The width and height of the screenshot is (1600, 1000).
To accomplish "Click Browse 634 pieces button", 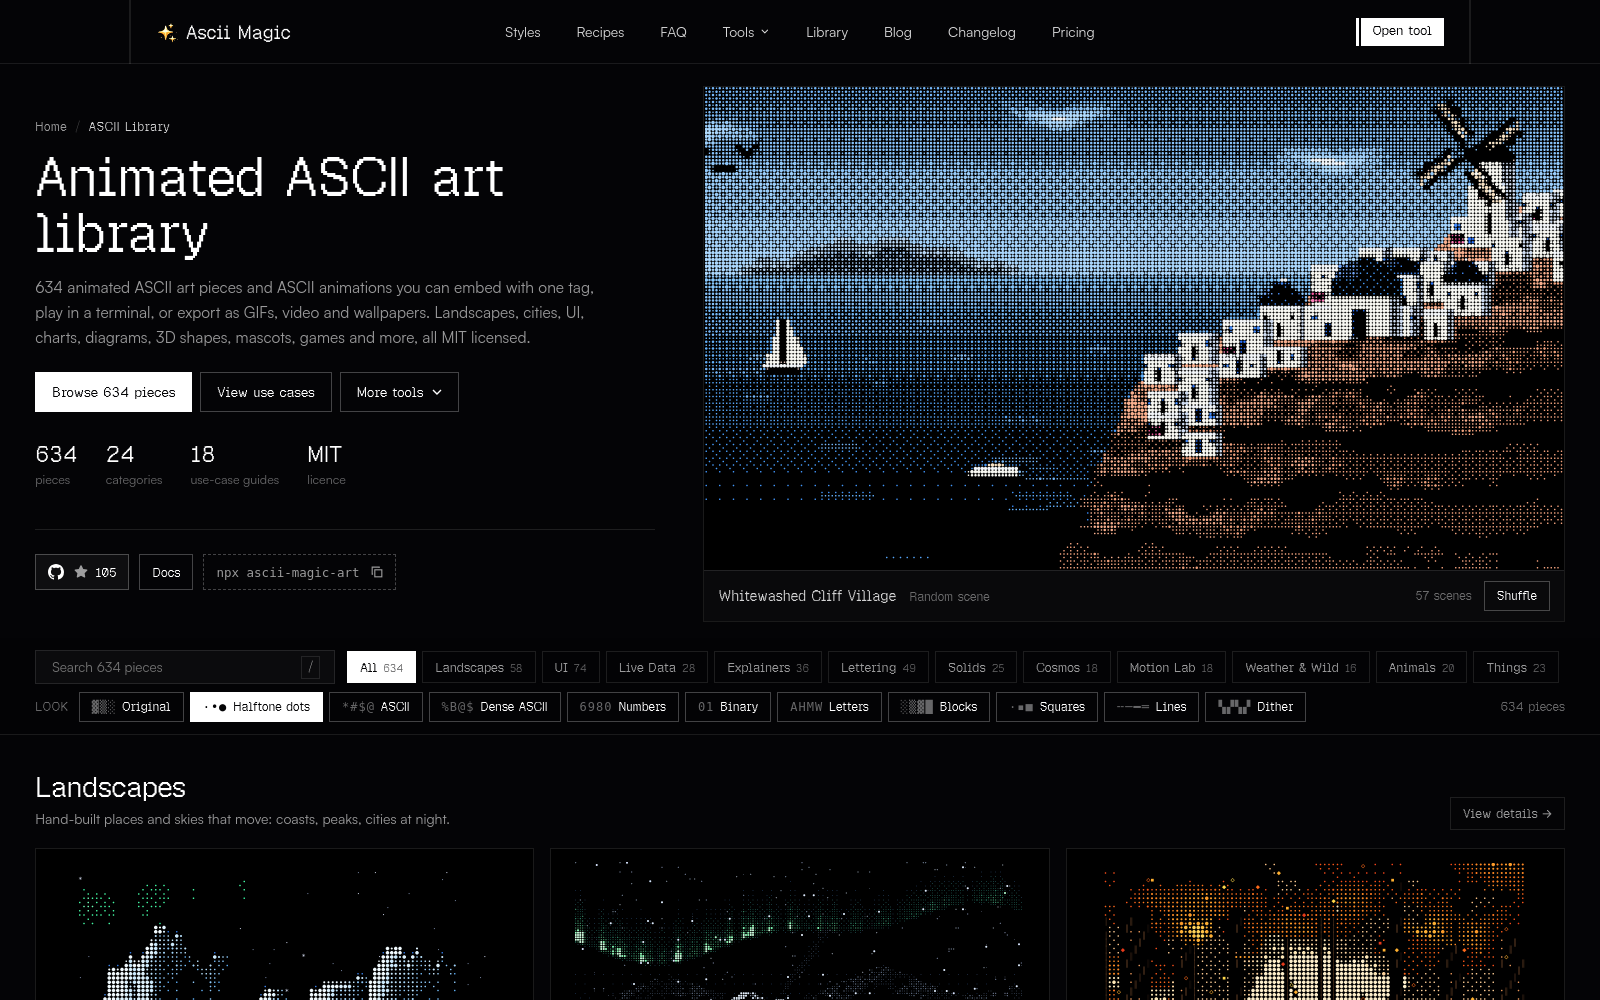I will tap(113, 392).
